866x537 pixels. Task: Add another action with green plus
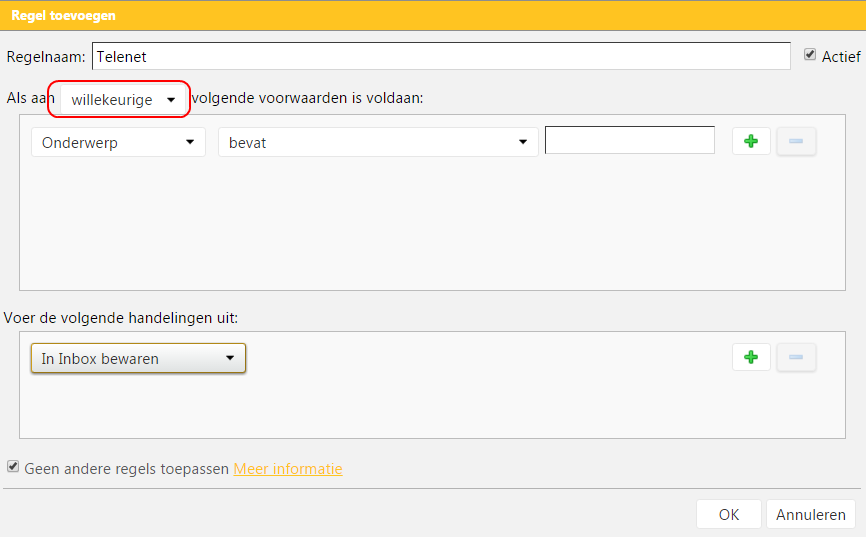click(751, 357)
